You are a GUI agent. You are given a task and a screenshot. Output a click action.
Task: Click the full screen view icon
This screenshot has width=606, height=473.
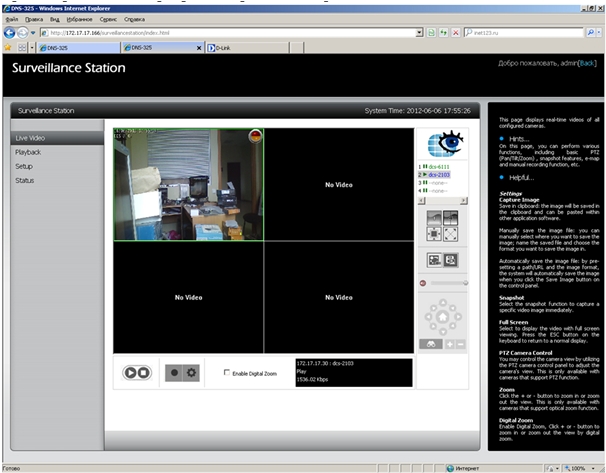450,234
